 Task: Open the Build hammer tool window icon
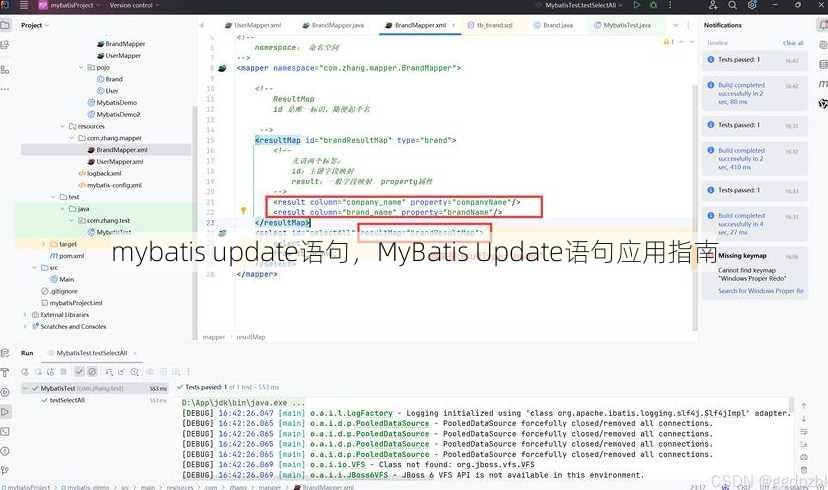click(x=5, y=372)
